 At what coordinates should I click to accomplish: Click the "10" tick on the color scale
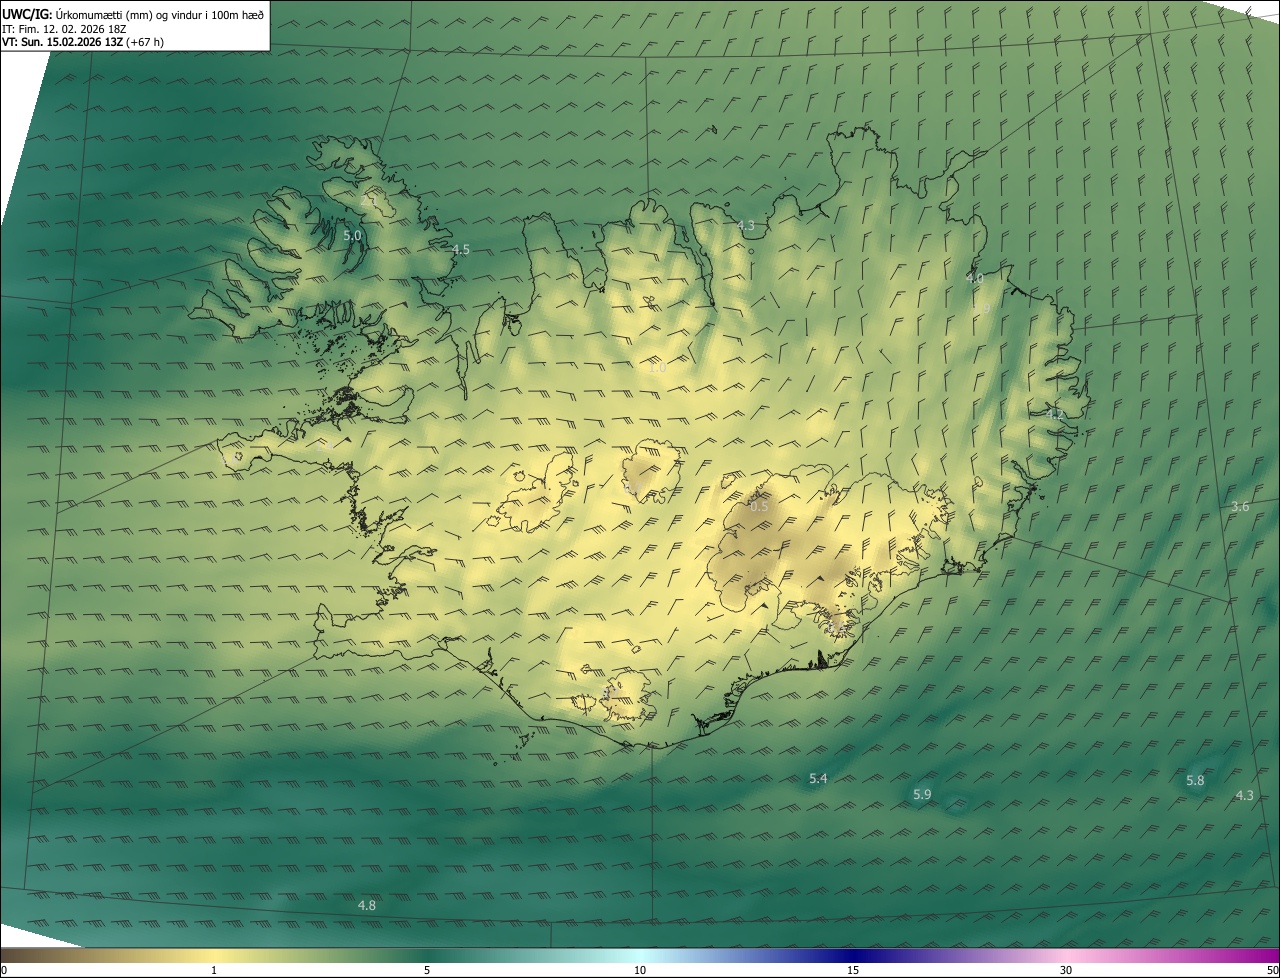640,970
